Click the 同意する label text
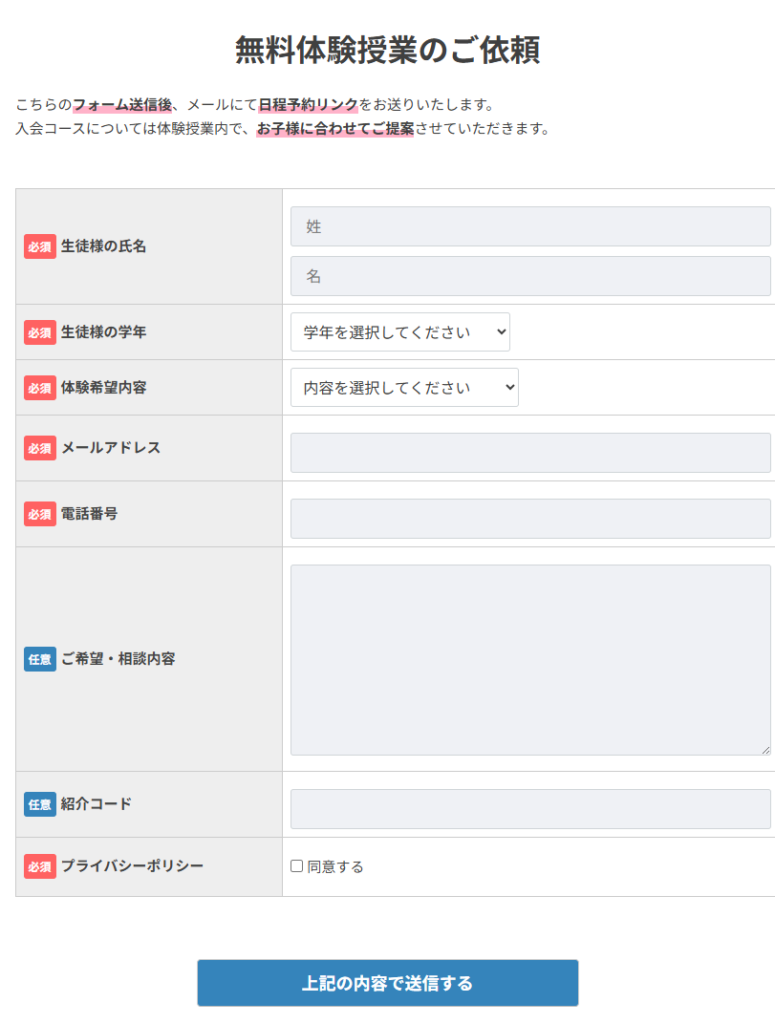 335,867
